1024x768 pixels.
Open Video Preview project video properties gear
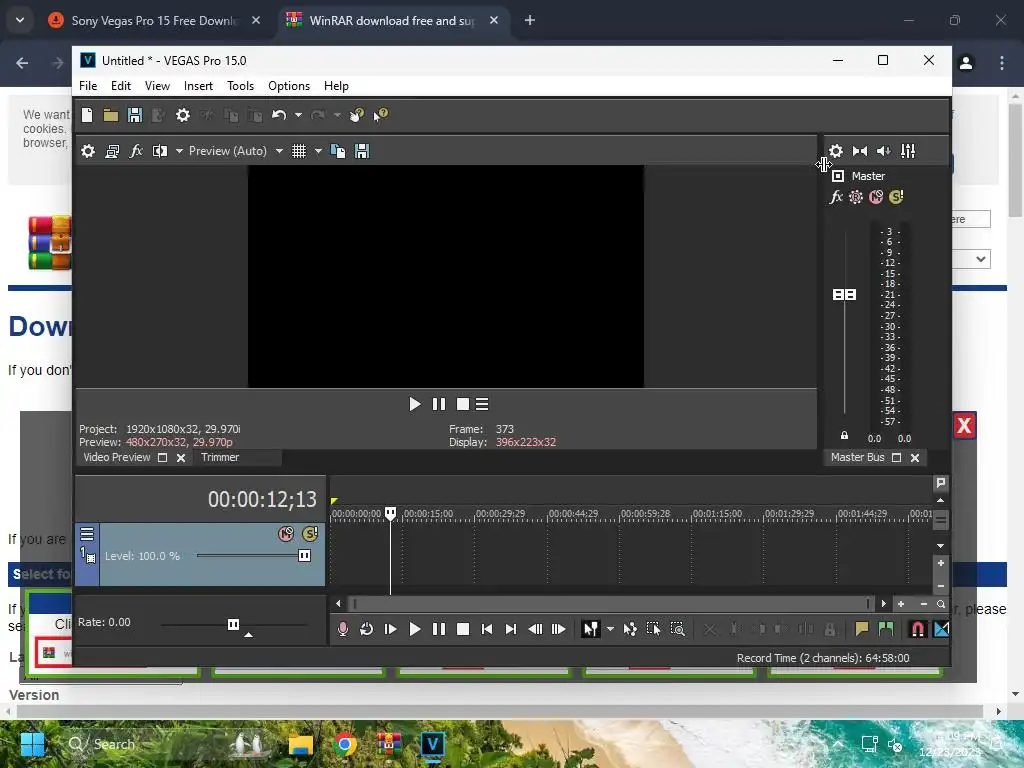pyautogui.click(x=88, y=152)
